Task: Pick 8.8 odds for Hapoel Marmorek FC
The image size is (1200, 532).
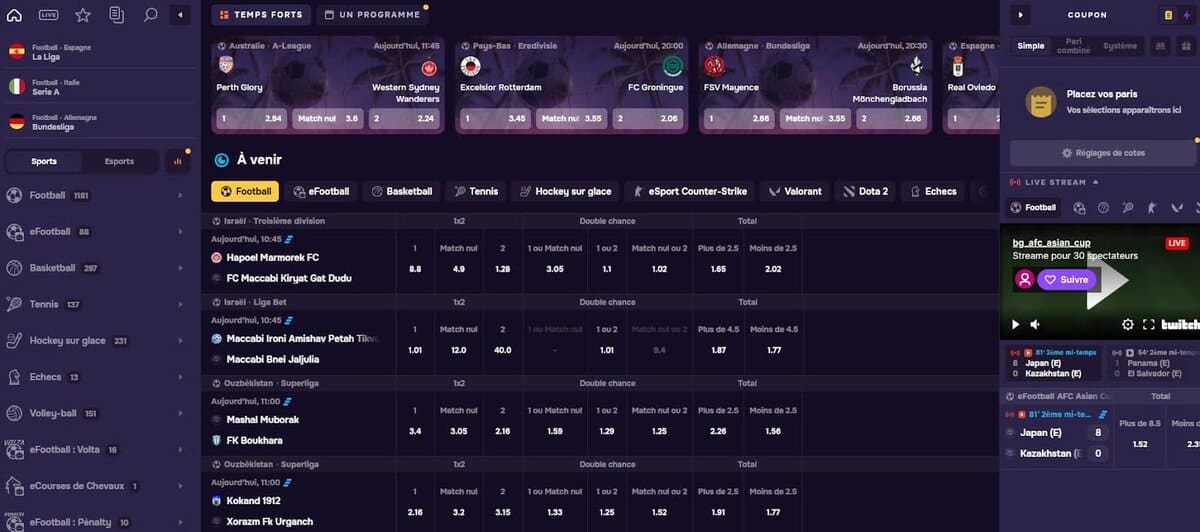Action: point(415,268)
